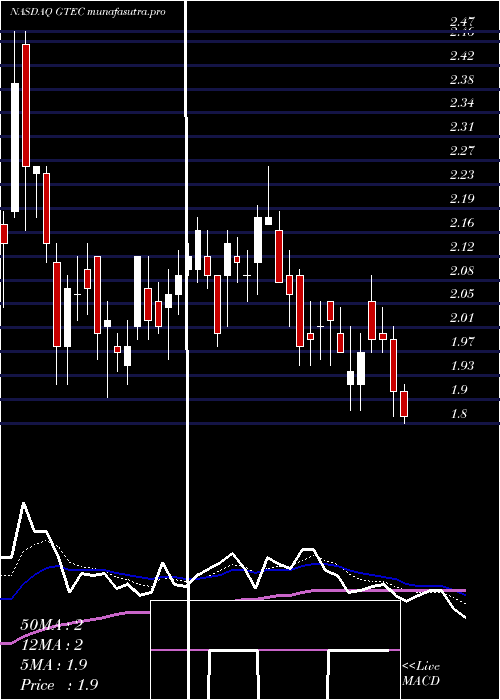Click the 2.47 price axis label
Viewport: 500px width, 700px height.
(x=462, y=21)
